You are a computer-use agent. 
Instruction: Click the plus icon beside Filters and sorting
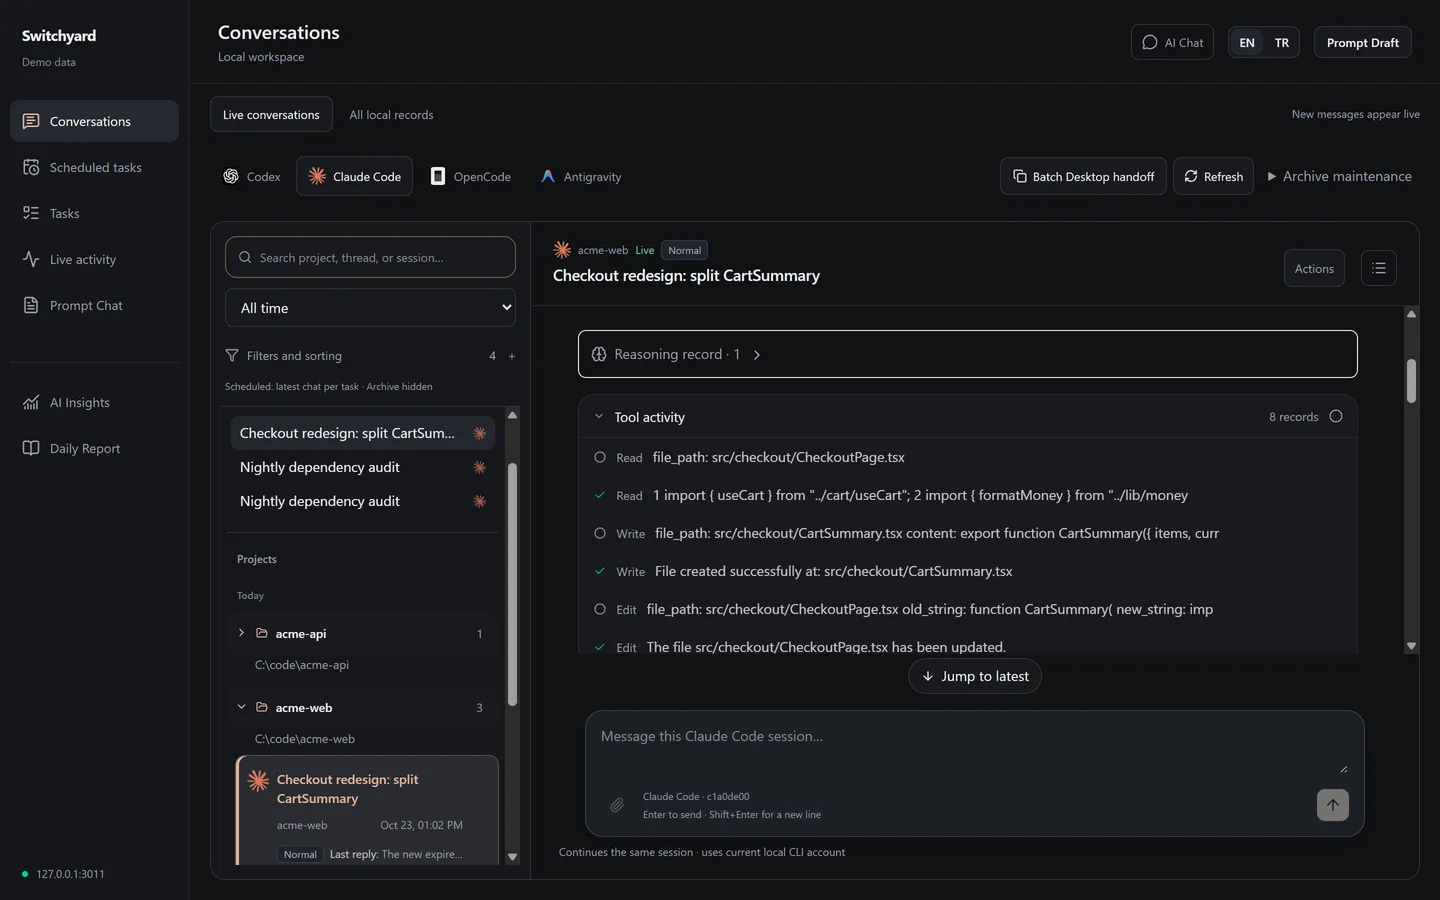pos(512,356)
